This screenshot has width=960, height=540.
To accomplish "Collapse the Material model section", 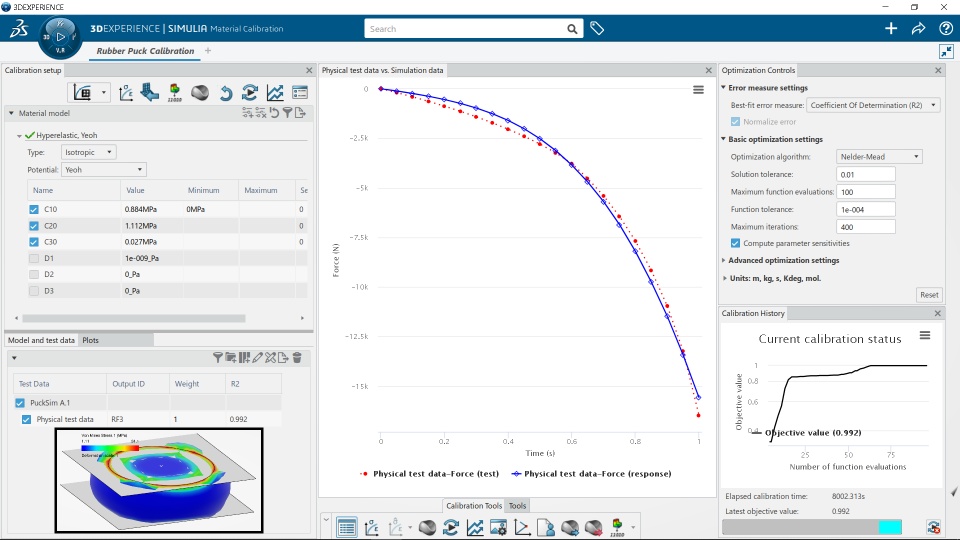I will click(x=11, y=113).
